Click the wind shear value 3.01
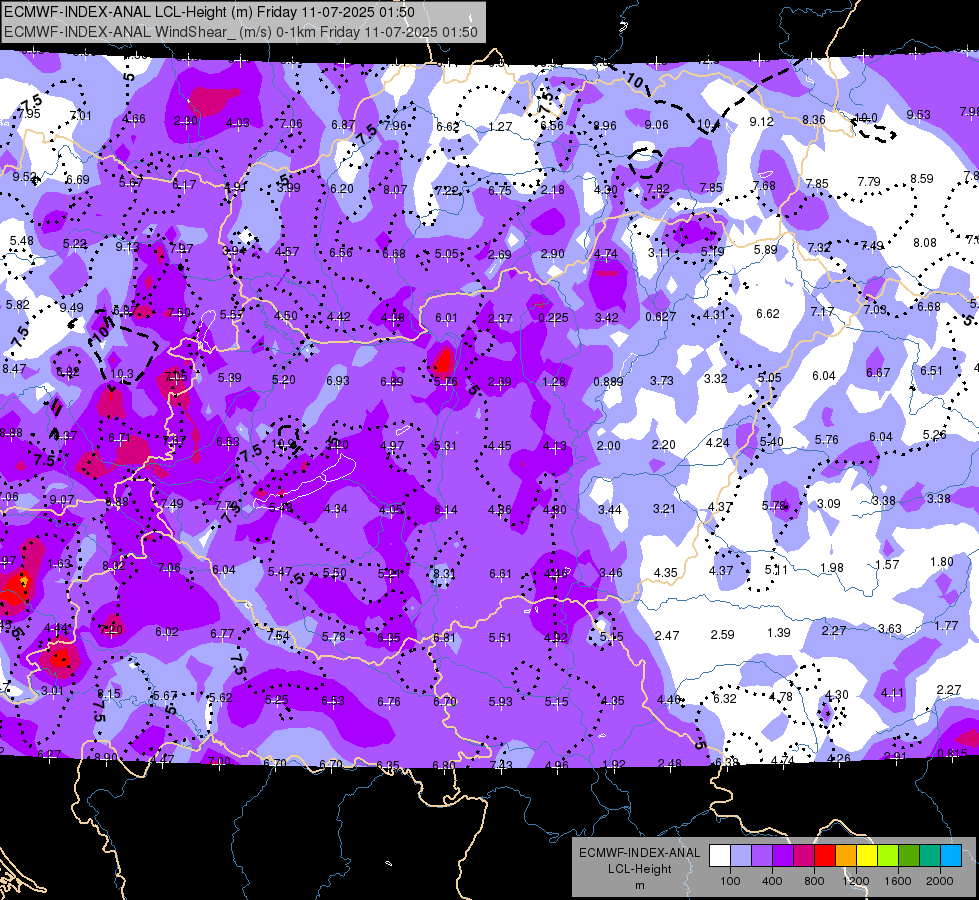979x900 pixels. tap(52, 690)
